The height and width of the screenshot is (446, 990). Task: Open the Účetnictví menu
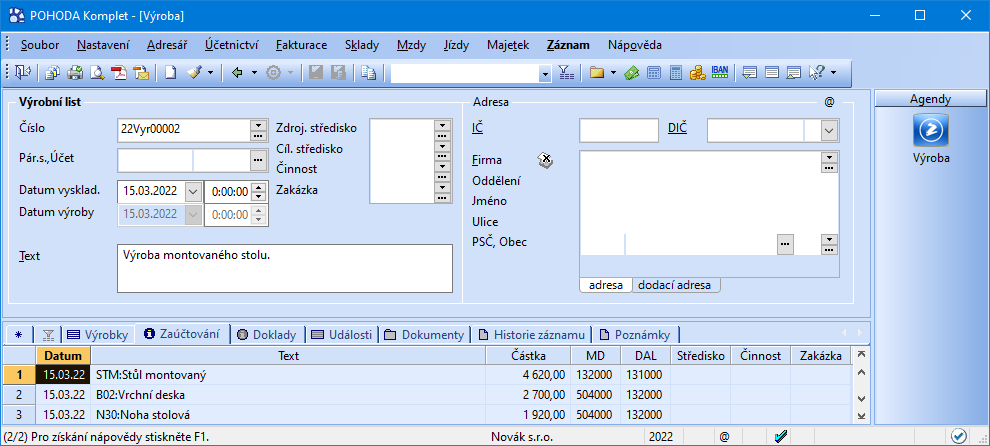(230, 45)
